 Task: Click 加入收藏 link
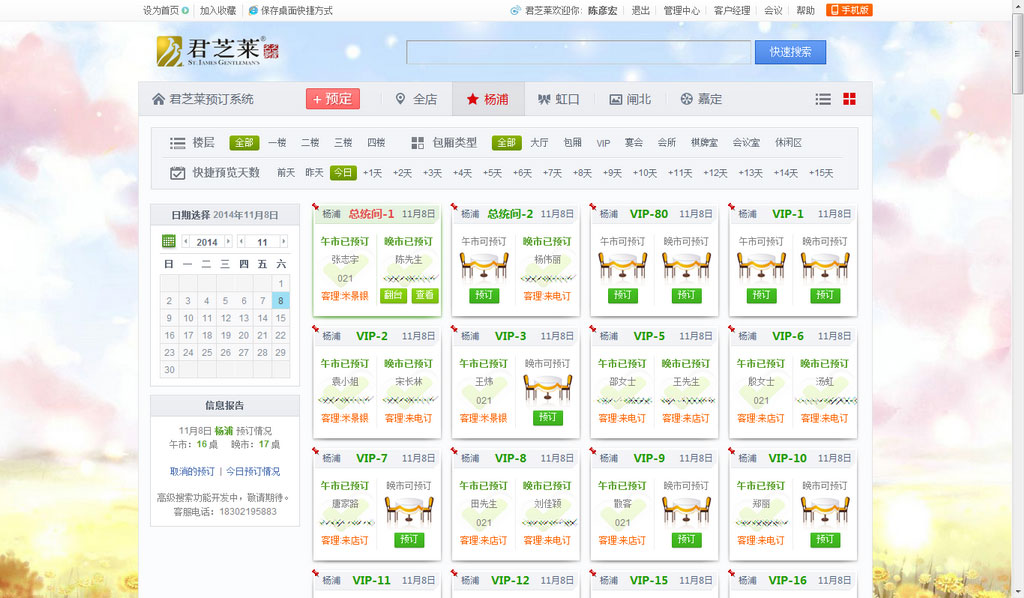[x=217, y=10]
